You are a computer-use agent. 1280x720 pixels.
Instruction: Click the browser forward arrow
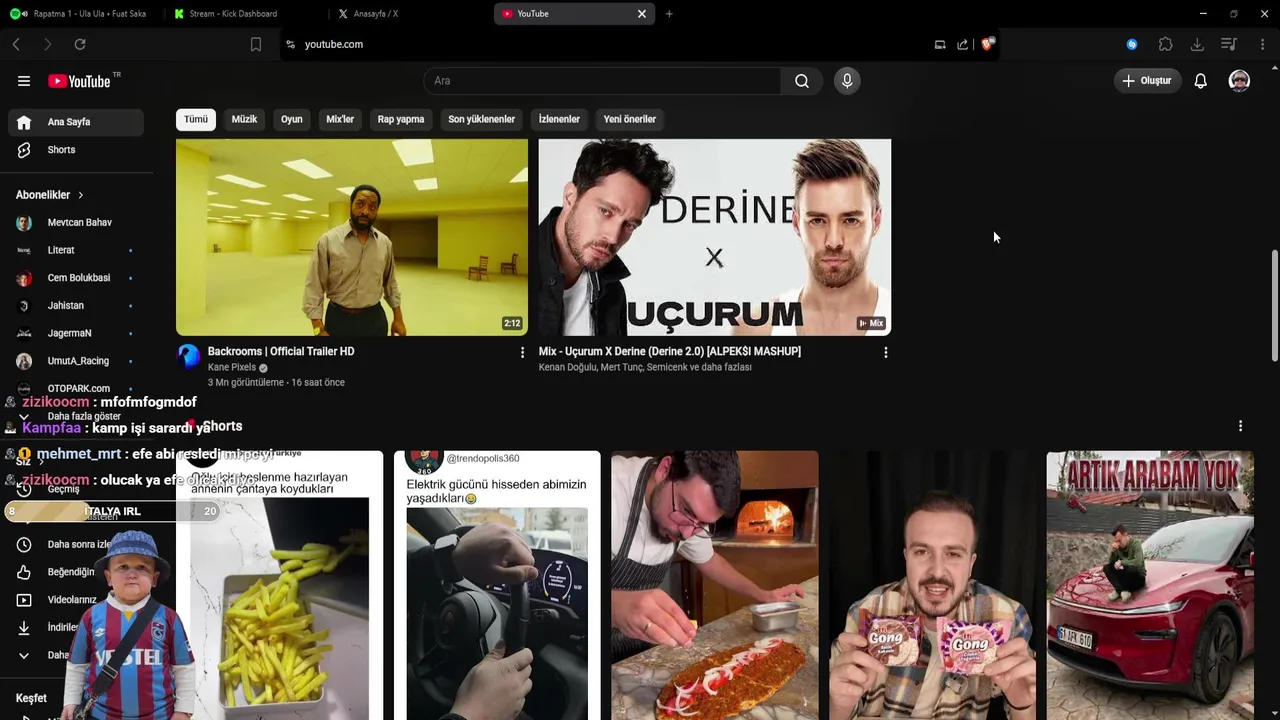point(47,44)
